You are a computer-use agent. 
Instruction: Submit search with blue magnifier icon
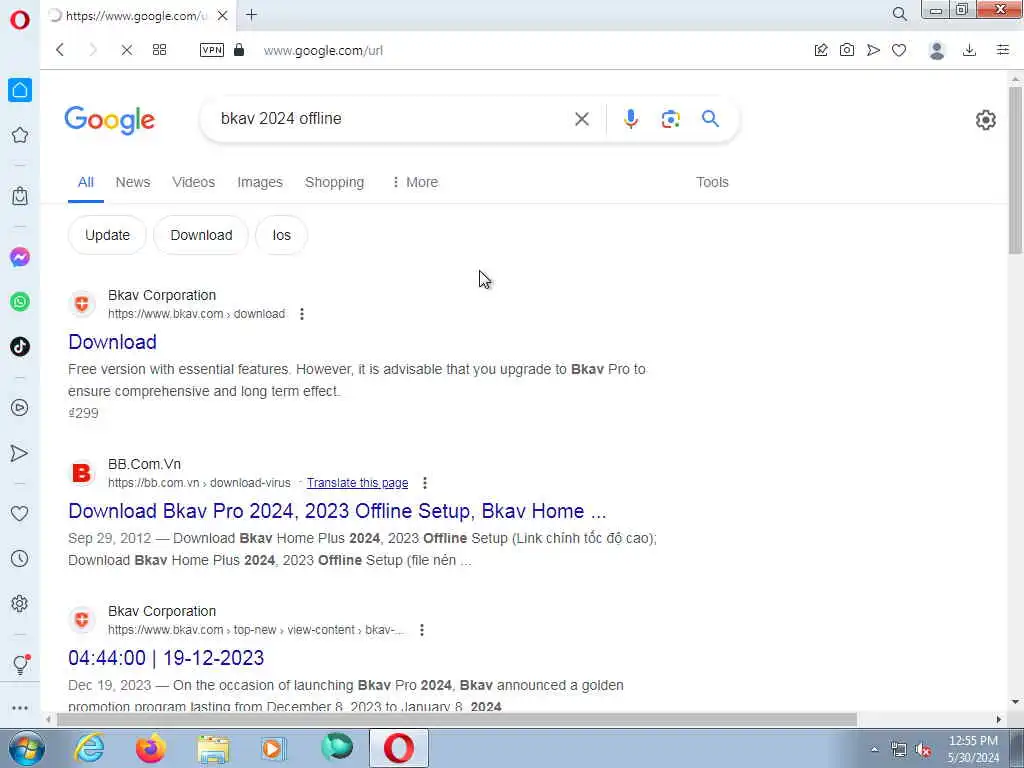711,118
